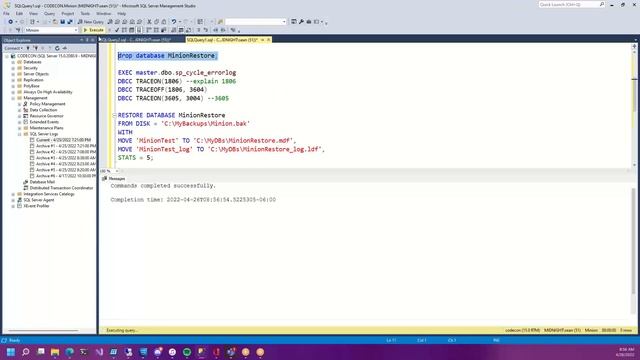Expand the Security node
Screen dimensions: 640x360
click(x=13, y=68)
